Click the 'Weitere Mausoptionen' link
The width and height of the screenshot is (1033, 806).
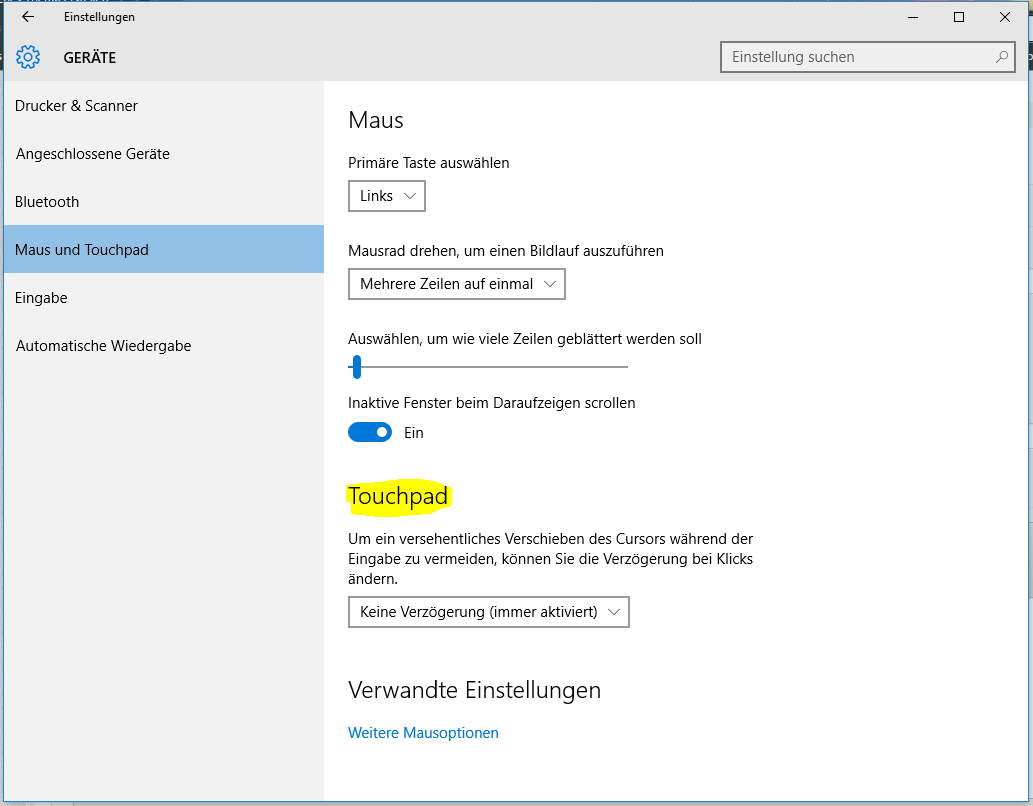(x=423, y=733)
